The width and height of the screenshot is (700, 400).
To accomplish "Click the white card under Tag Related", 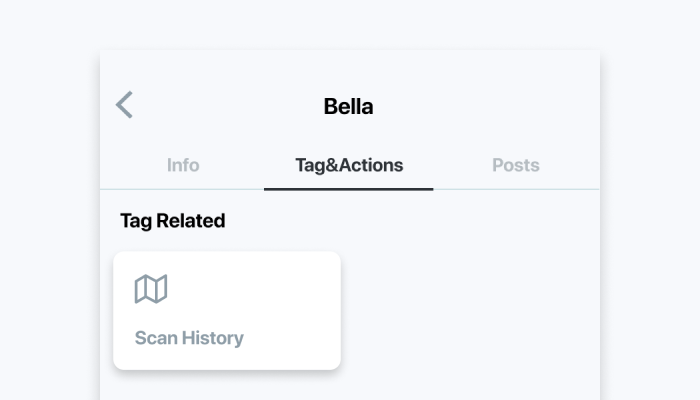I will point(227,310).
